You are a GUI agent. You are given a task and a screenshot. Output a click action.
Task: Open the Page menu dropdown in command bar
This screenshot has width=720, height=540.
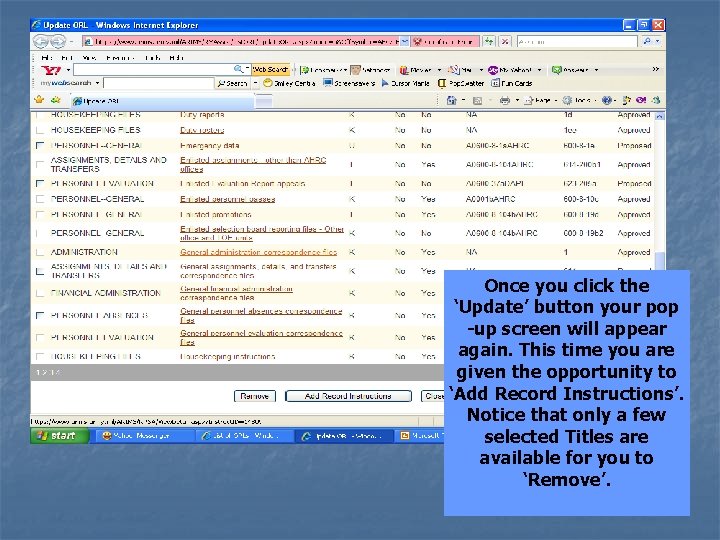(x=540, y=100)
